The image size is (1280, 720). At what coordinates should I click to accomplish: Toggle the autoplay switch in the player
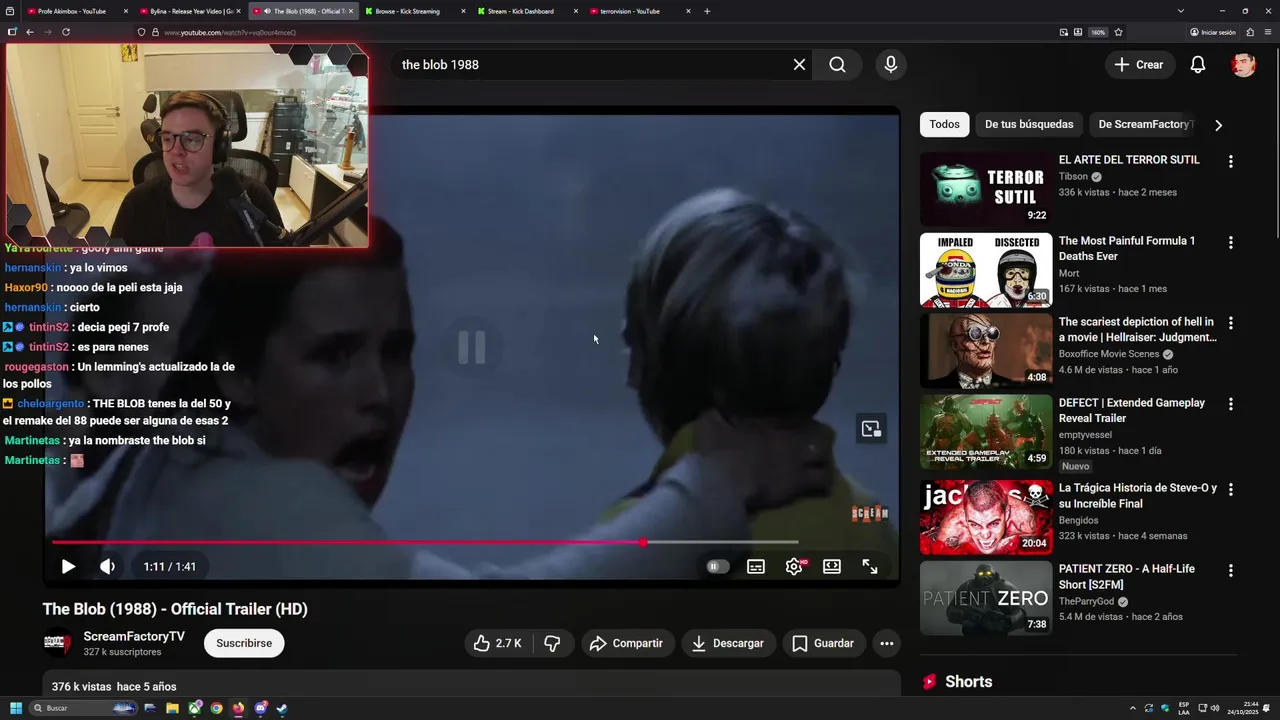(717, 566)
